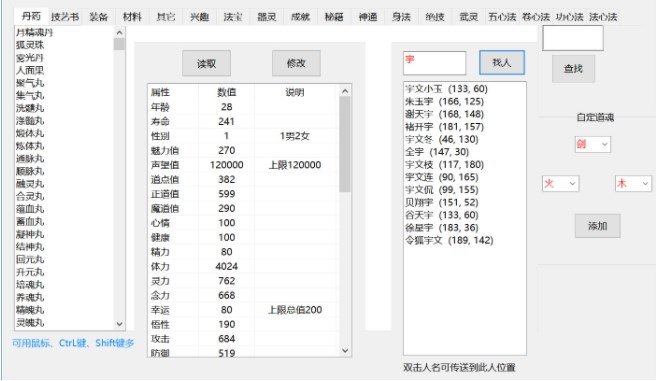
Task: Click the 攻击 value 684
Action: tap(226, 339)
